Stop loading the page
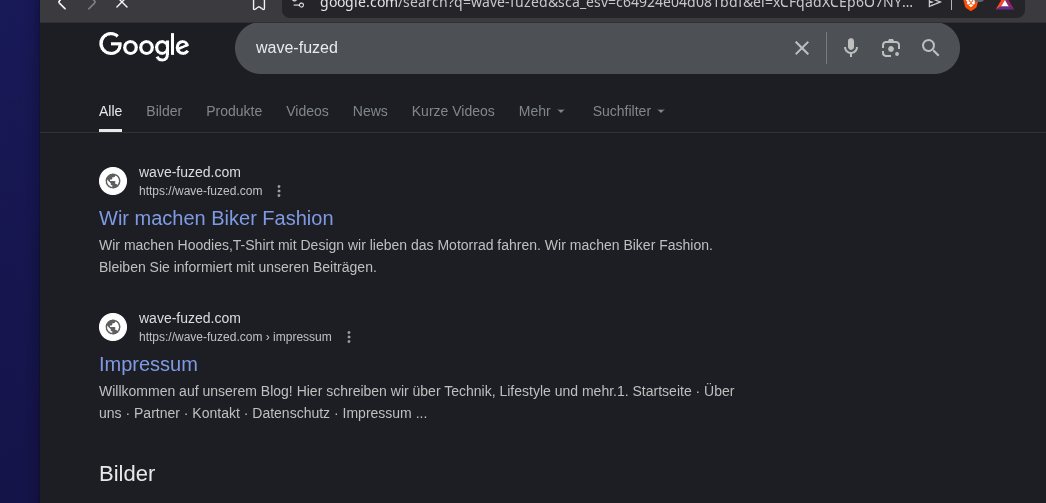The image size is (1046, 503). coord(122,4)
